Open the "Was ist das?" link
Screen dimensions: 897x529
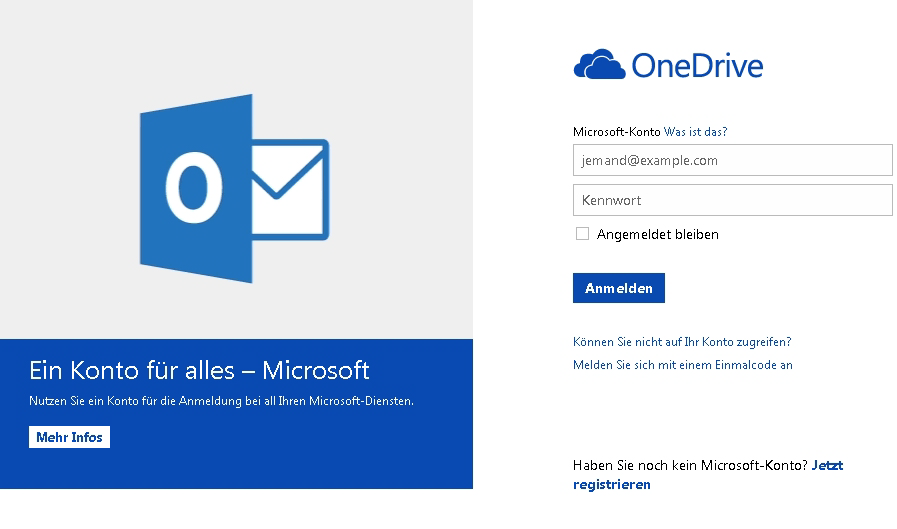point(695,131)
